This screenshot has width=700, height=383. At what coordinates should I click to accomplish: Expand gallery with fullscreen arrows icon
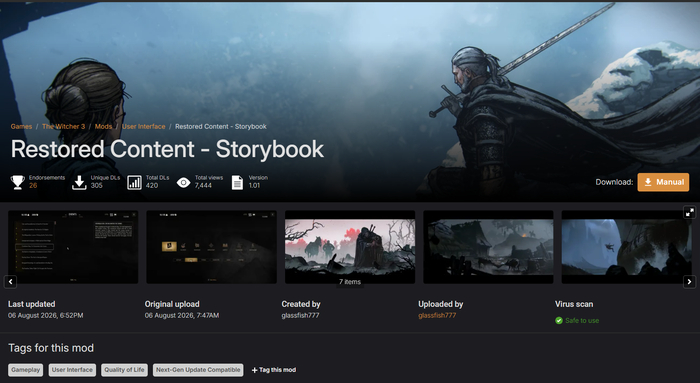(x=690, y=213)
